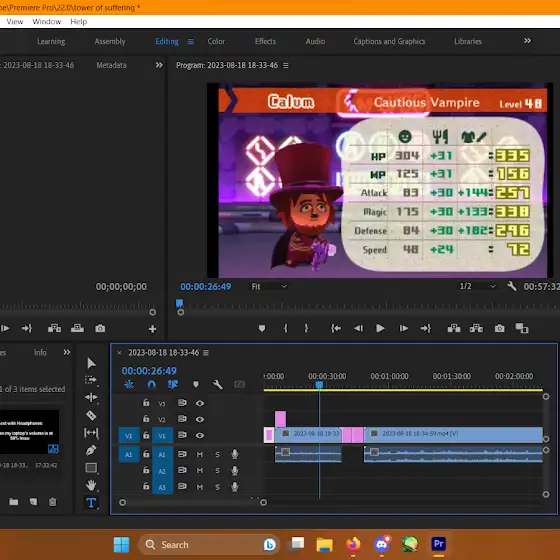Open the Help menu
The image size is (560, 560).
[79, 22]
